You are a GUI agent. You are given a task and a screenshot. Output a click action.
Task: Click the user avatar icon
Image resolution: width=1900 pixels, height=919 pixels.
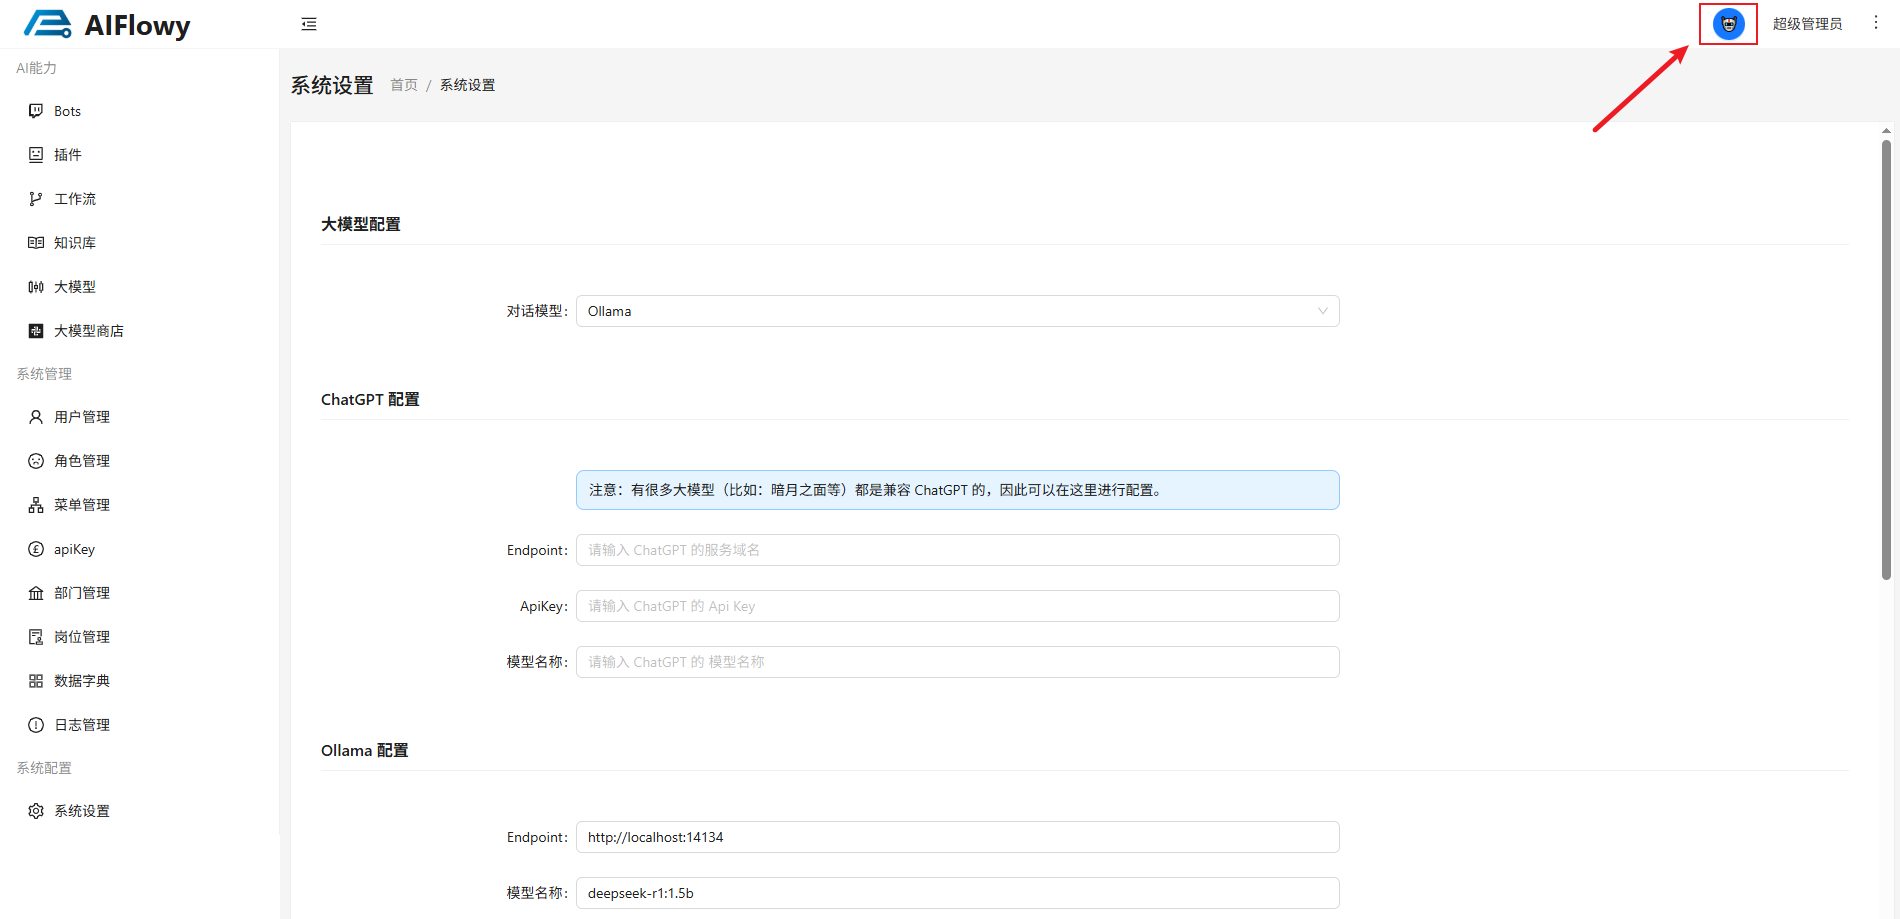1728,24
